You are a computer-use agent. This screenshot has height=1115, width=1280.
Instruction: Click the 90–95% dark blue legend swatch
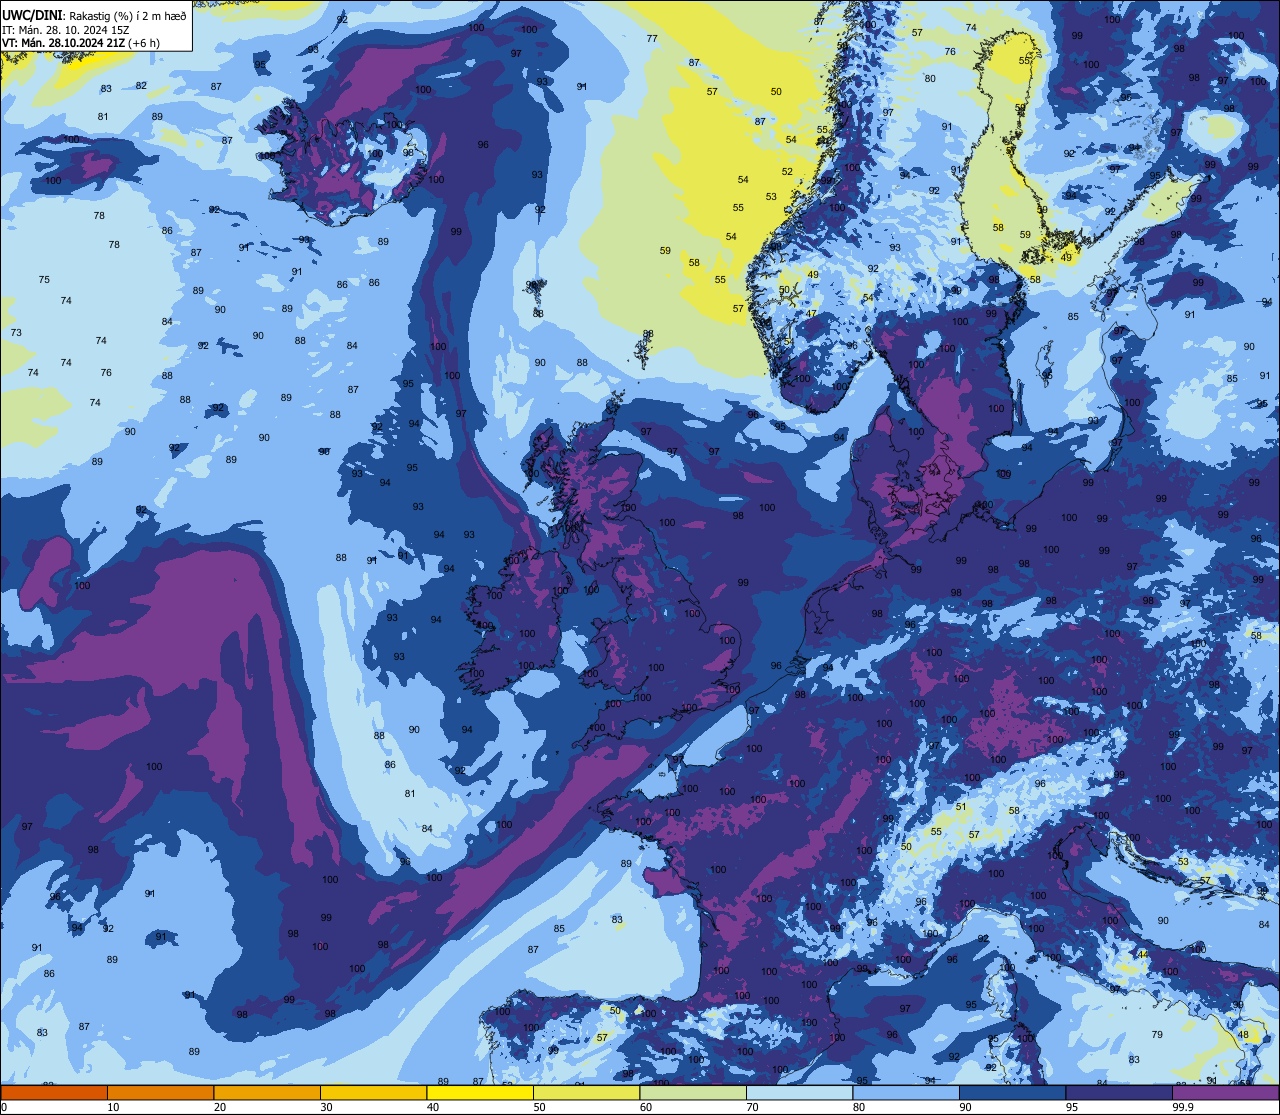pos(1012,1092)
